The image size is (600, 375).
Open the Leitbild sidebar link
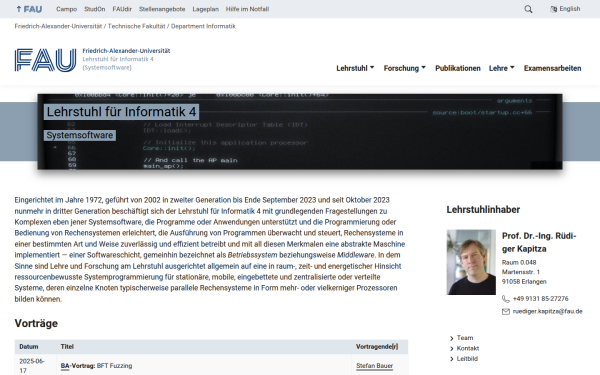click(467, 359)
